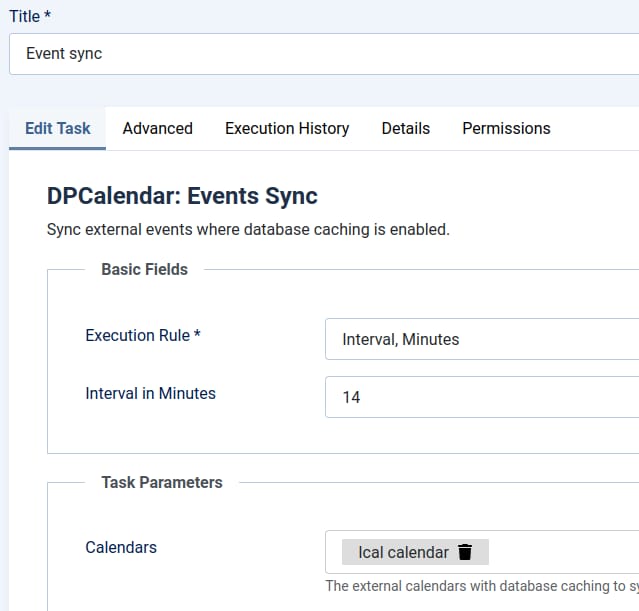Click the help text below Calendars

click(x=481, y=586)
